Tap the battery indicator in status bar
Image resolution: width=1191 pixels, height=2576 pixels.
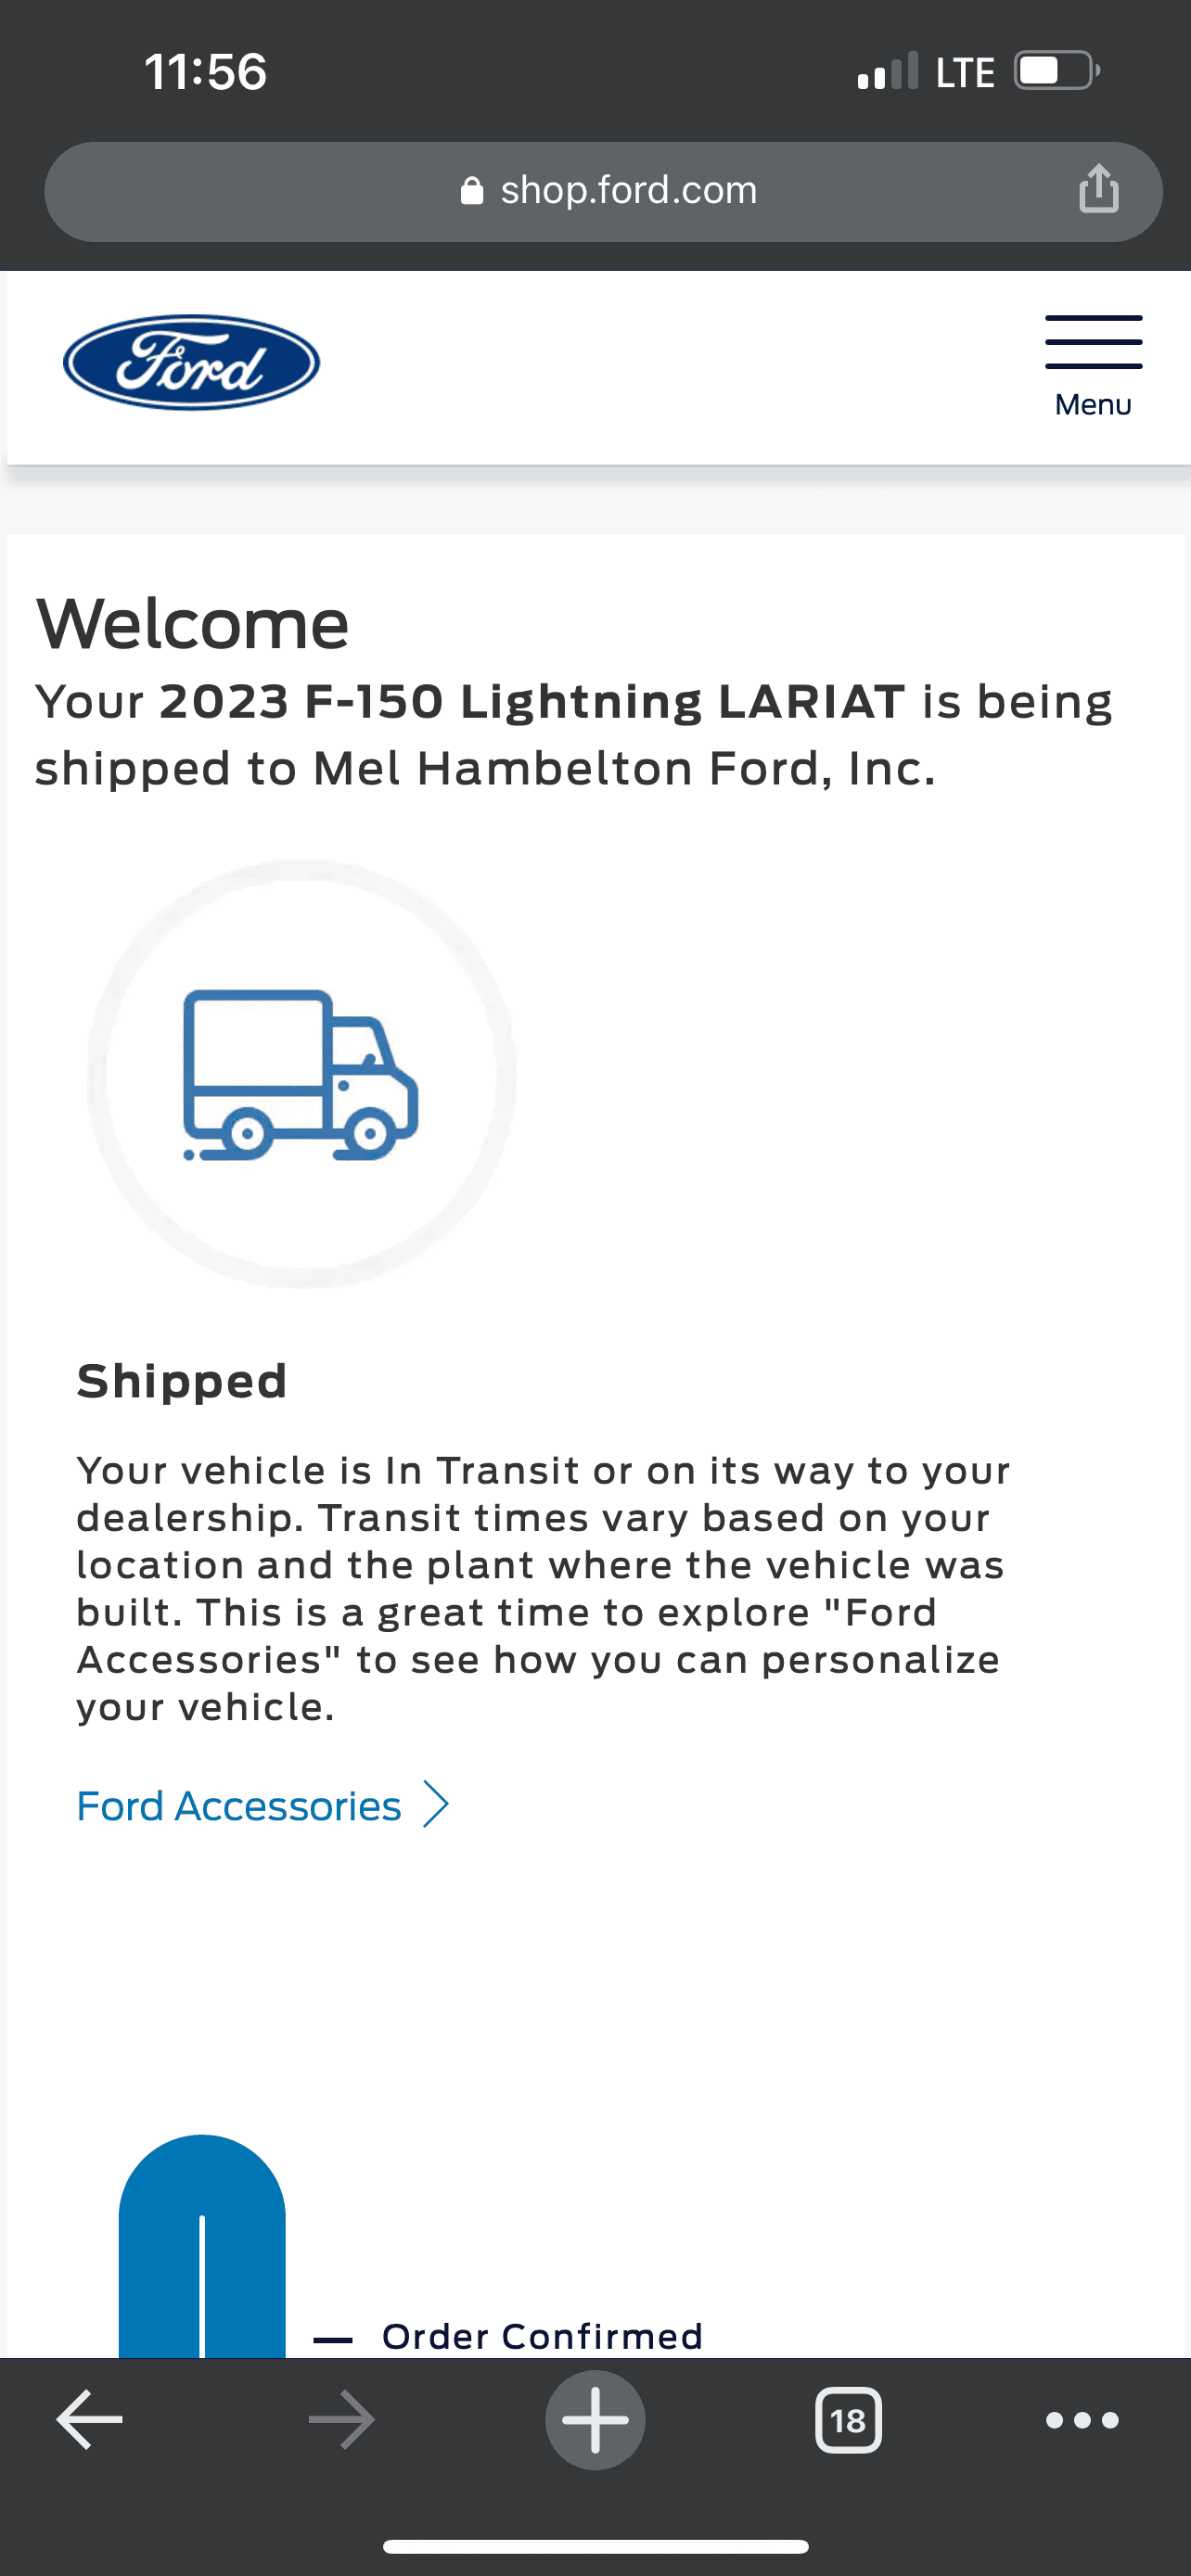pyautogui.click(x=1056, y=72)
